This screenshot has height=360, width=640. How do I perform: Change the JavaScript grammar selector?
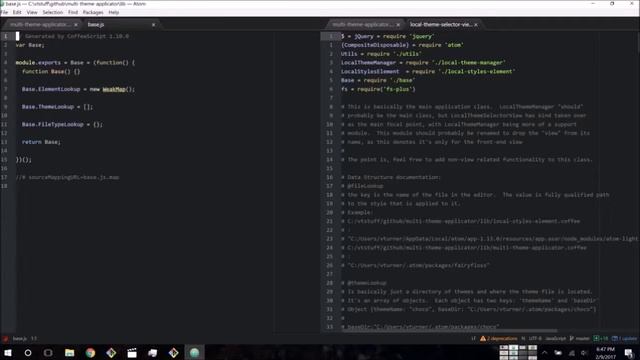(x=556, y=338)
